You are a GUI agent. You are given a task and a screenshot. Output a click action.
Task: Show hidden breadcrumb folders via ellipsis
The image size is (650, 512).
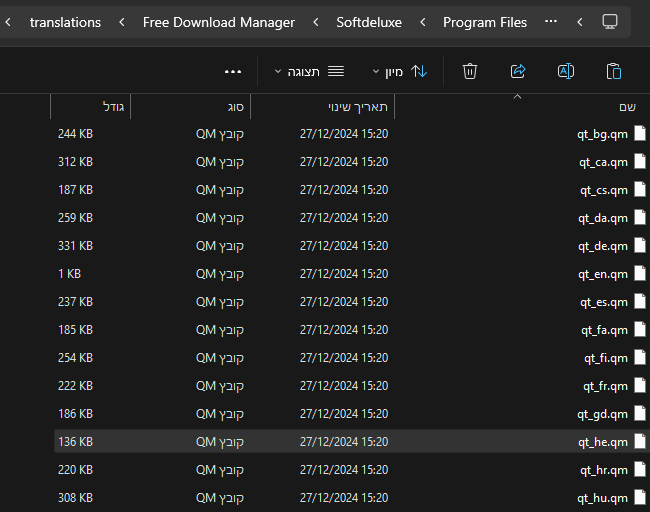click(551, 22)
